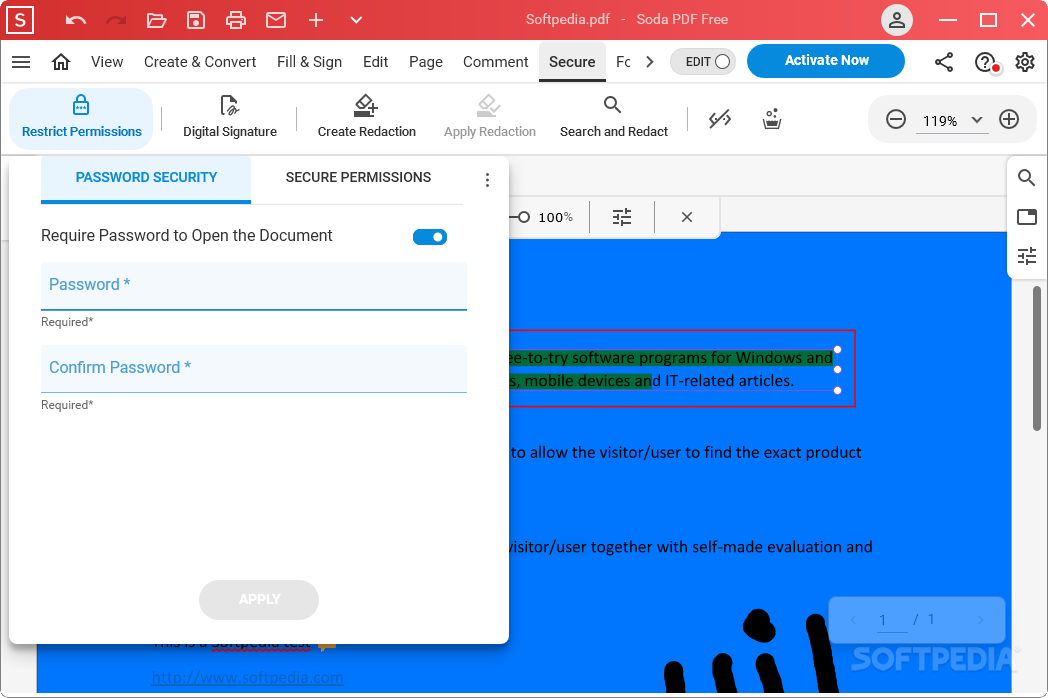Click the APPLY button

coord(259,600)
